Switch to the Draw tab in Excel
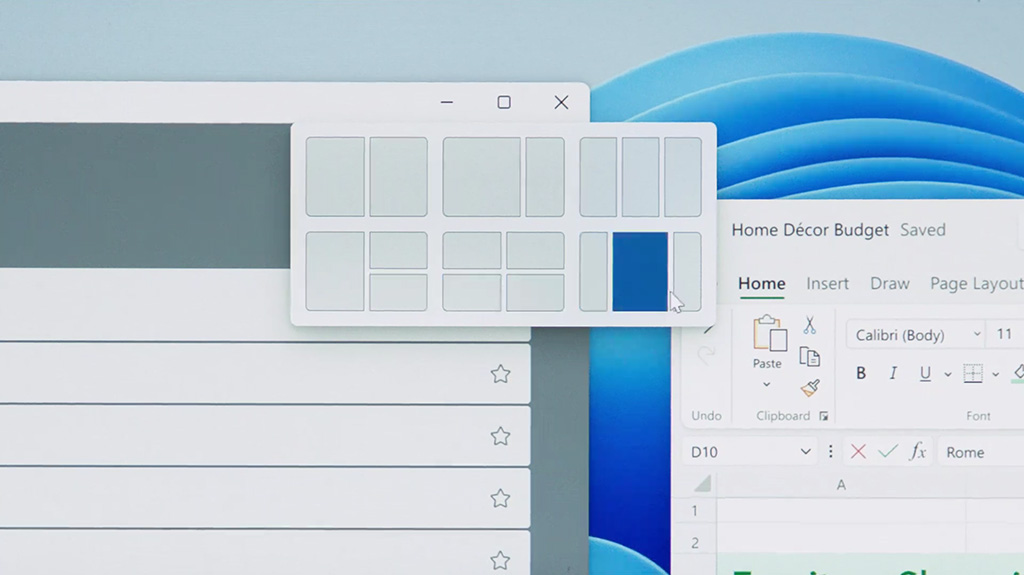This screenshot has width=1024, height=575. click(x=889, y=284)
